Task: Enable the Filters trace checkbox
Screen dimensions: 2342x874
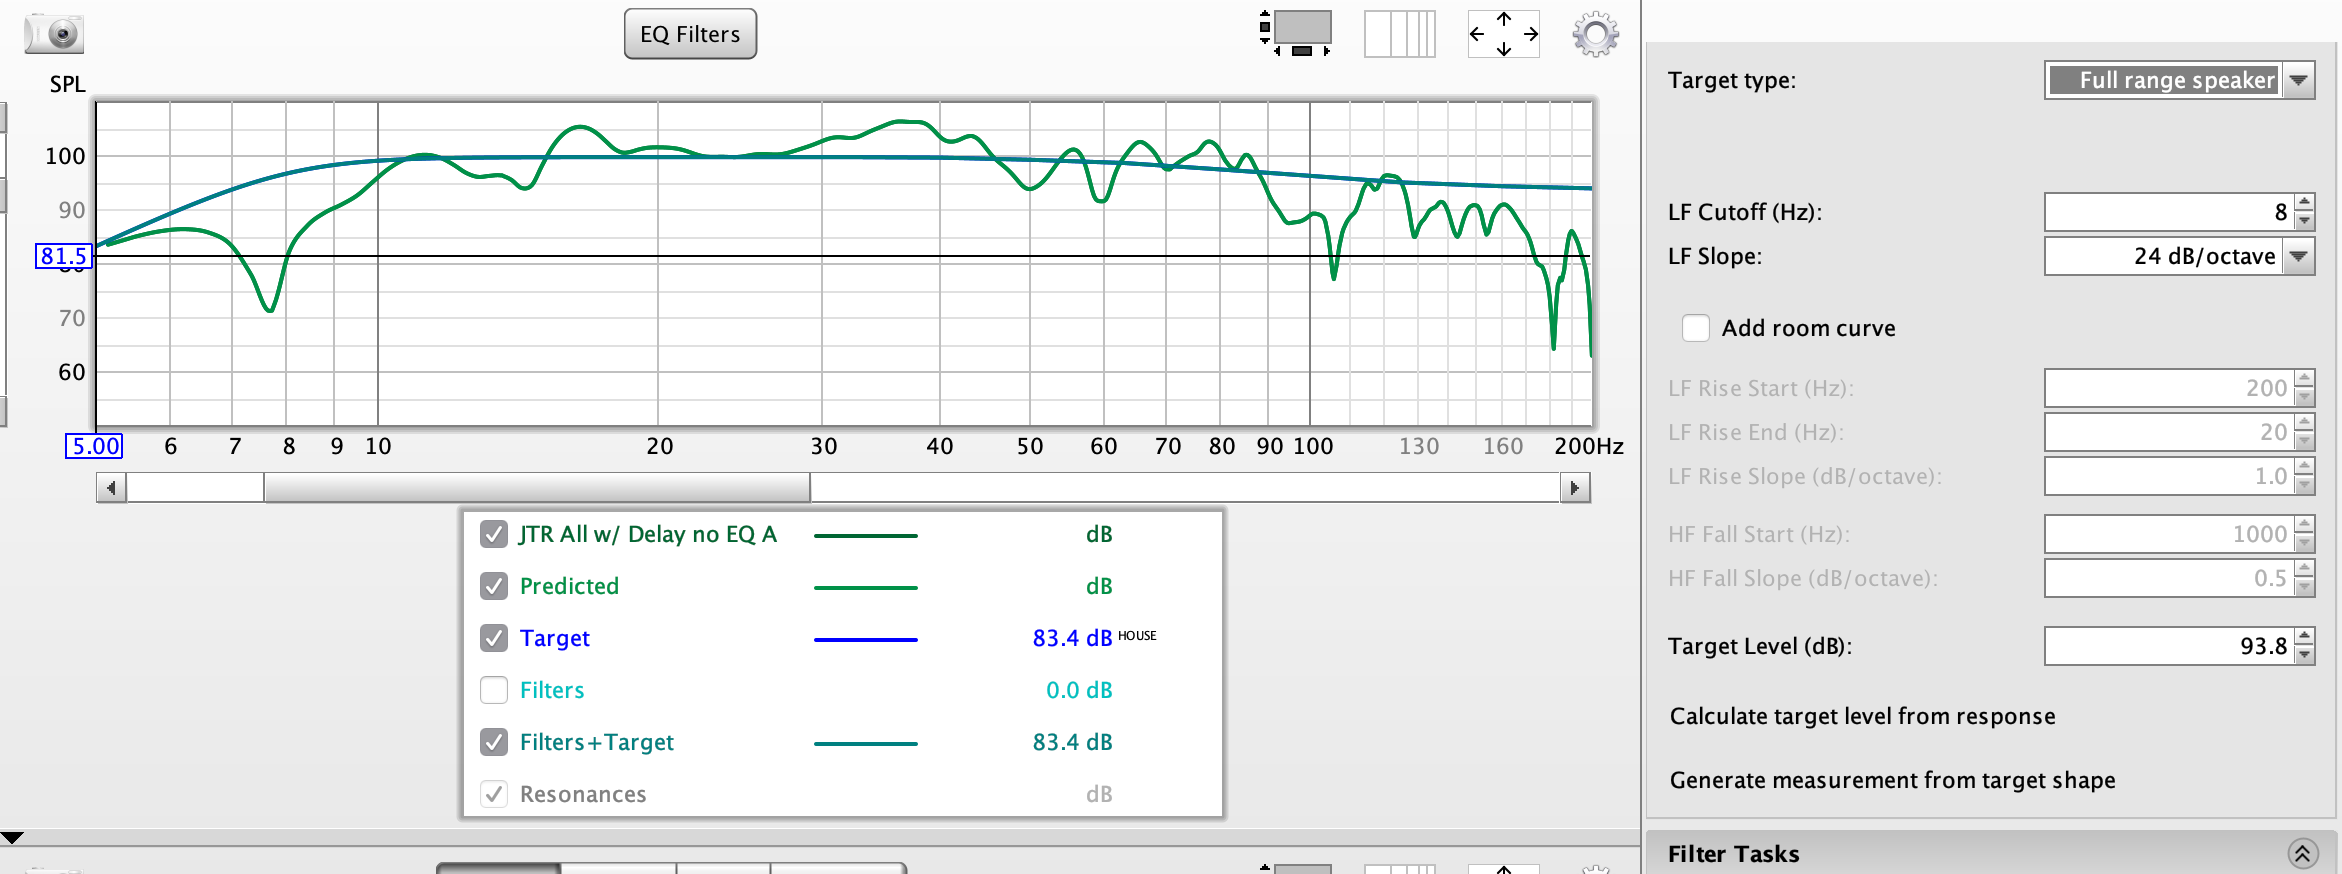Action: coord(494,690)
